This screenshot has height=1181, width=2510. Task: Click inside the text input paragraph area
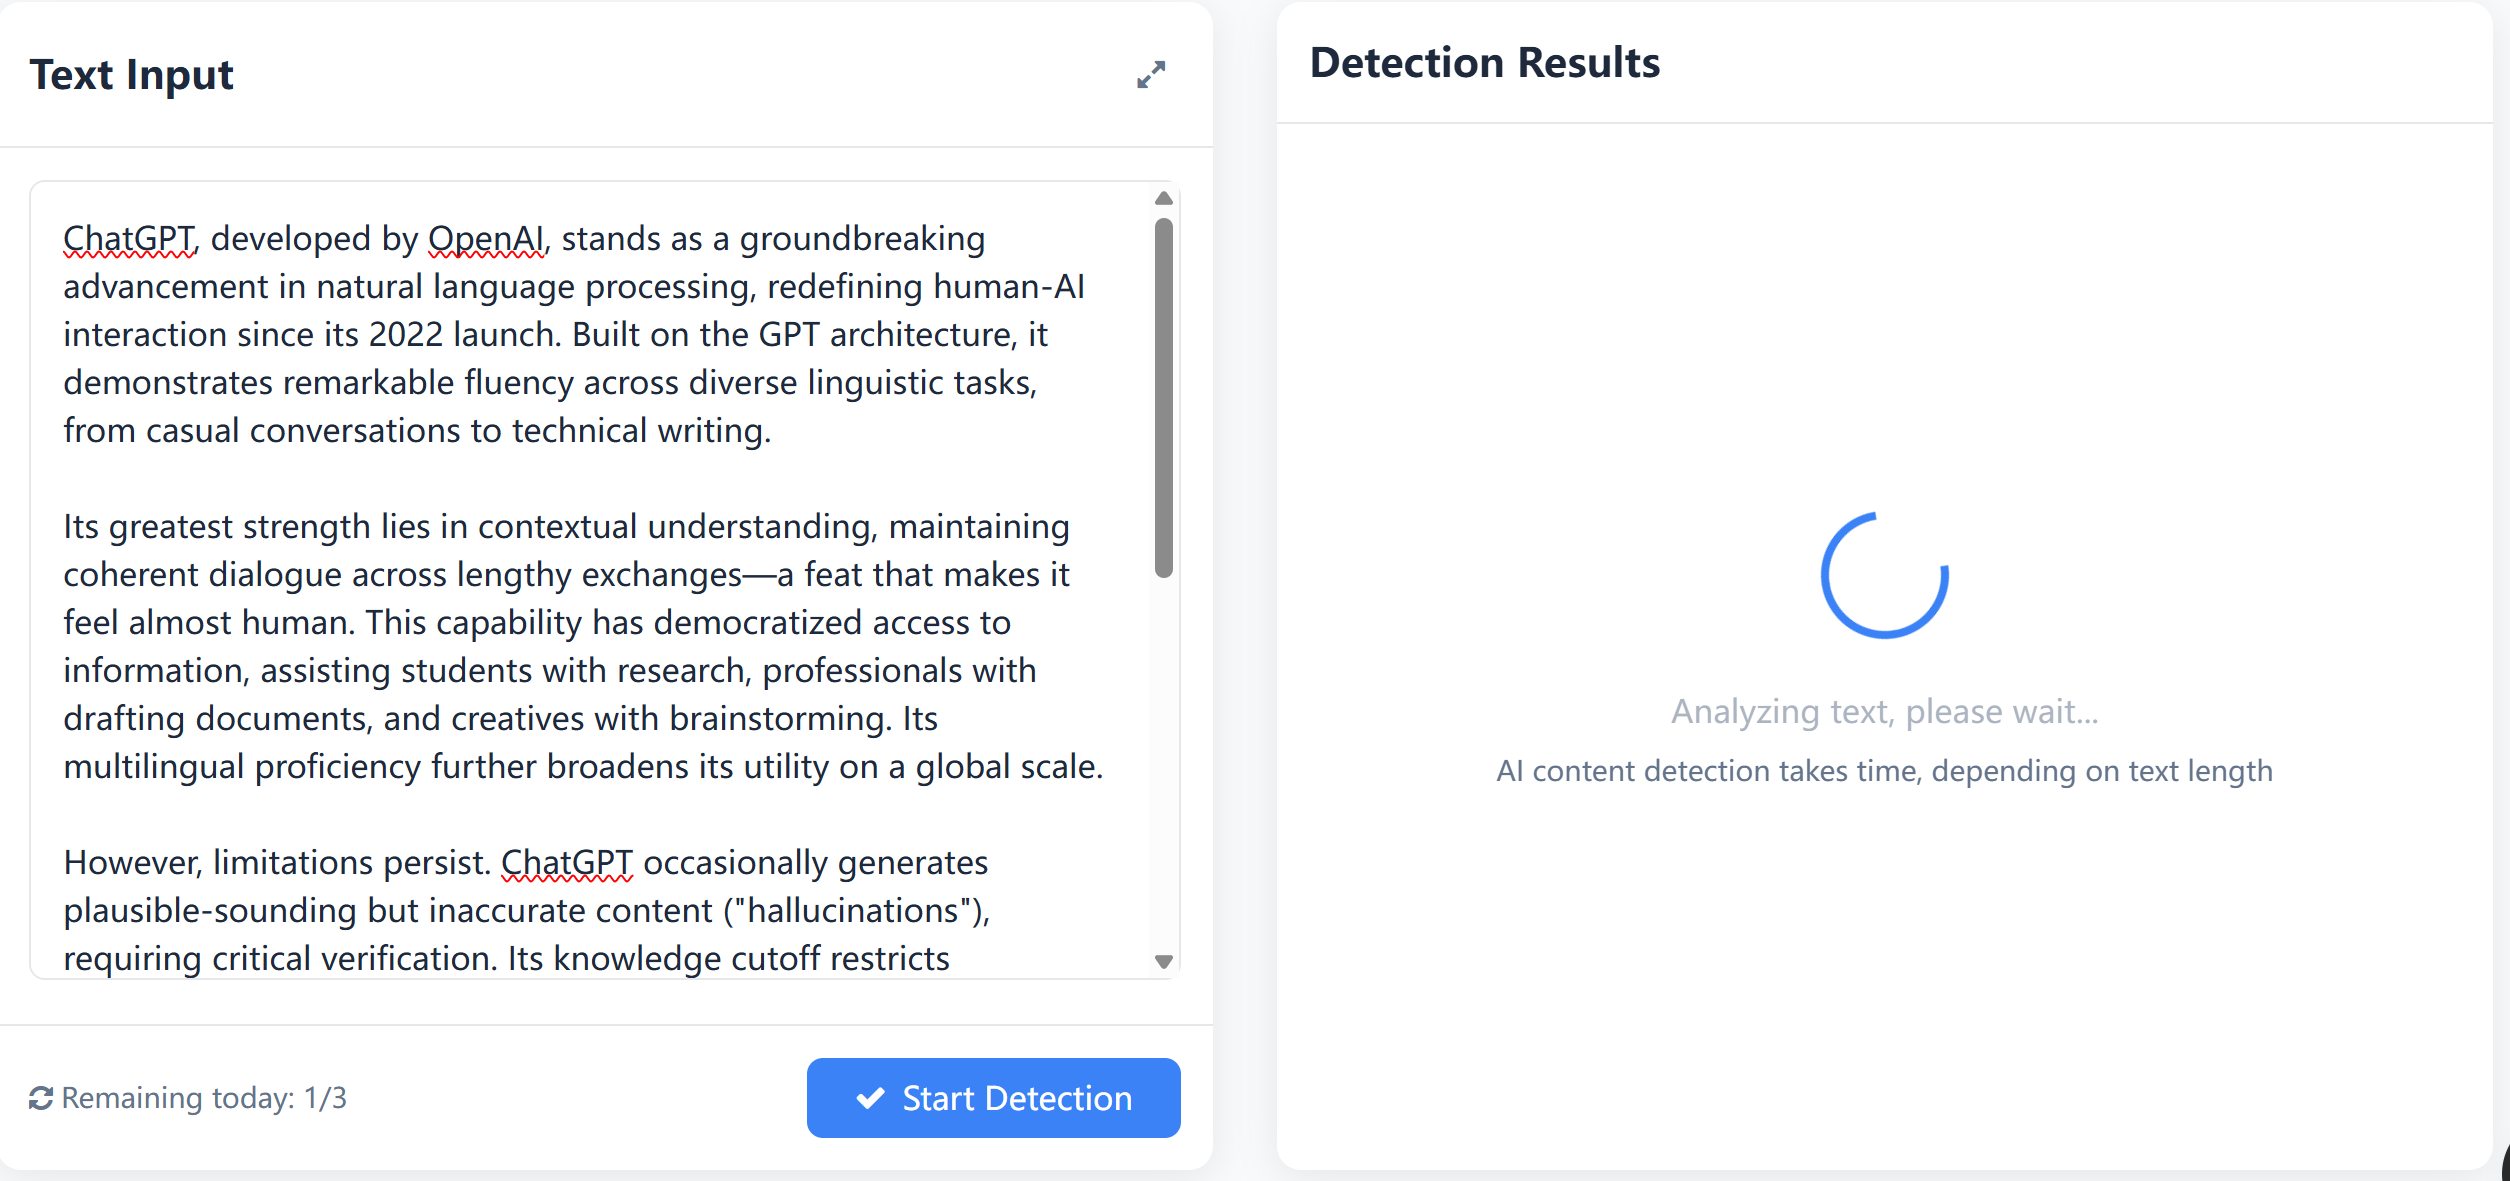point(590,580)
